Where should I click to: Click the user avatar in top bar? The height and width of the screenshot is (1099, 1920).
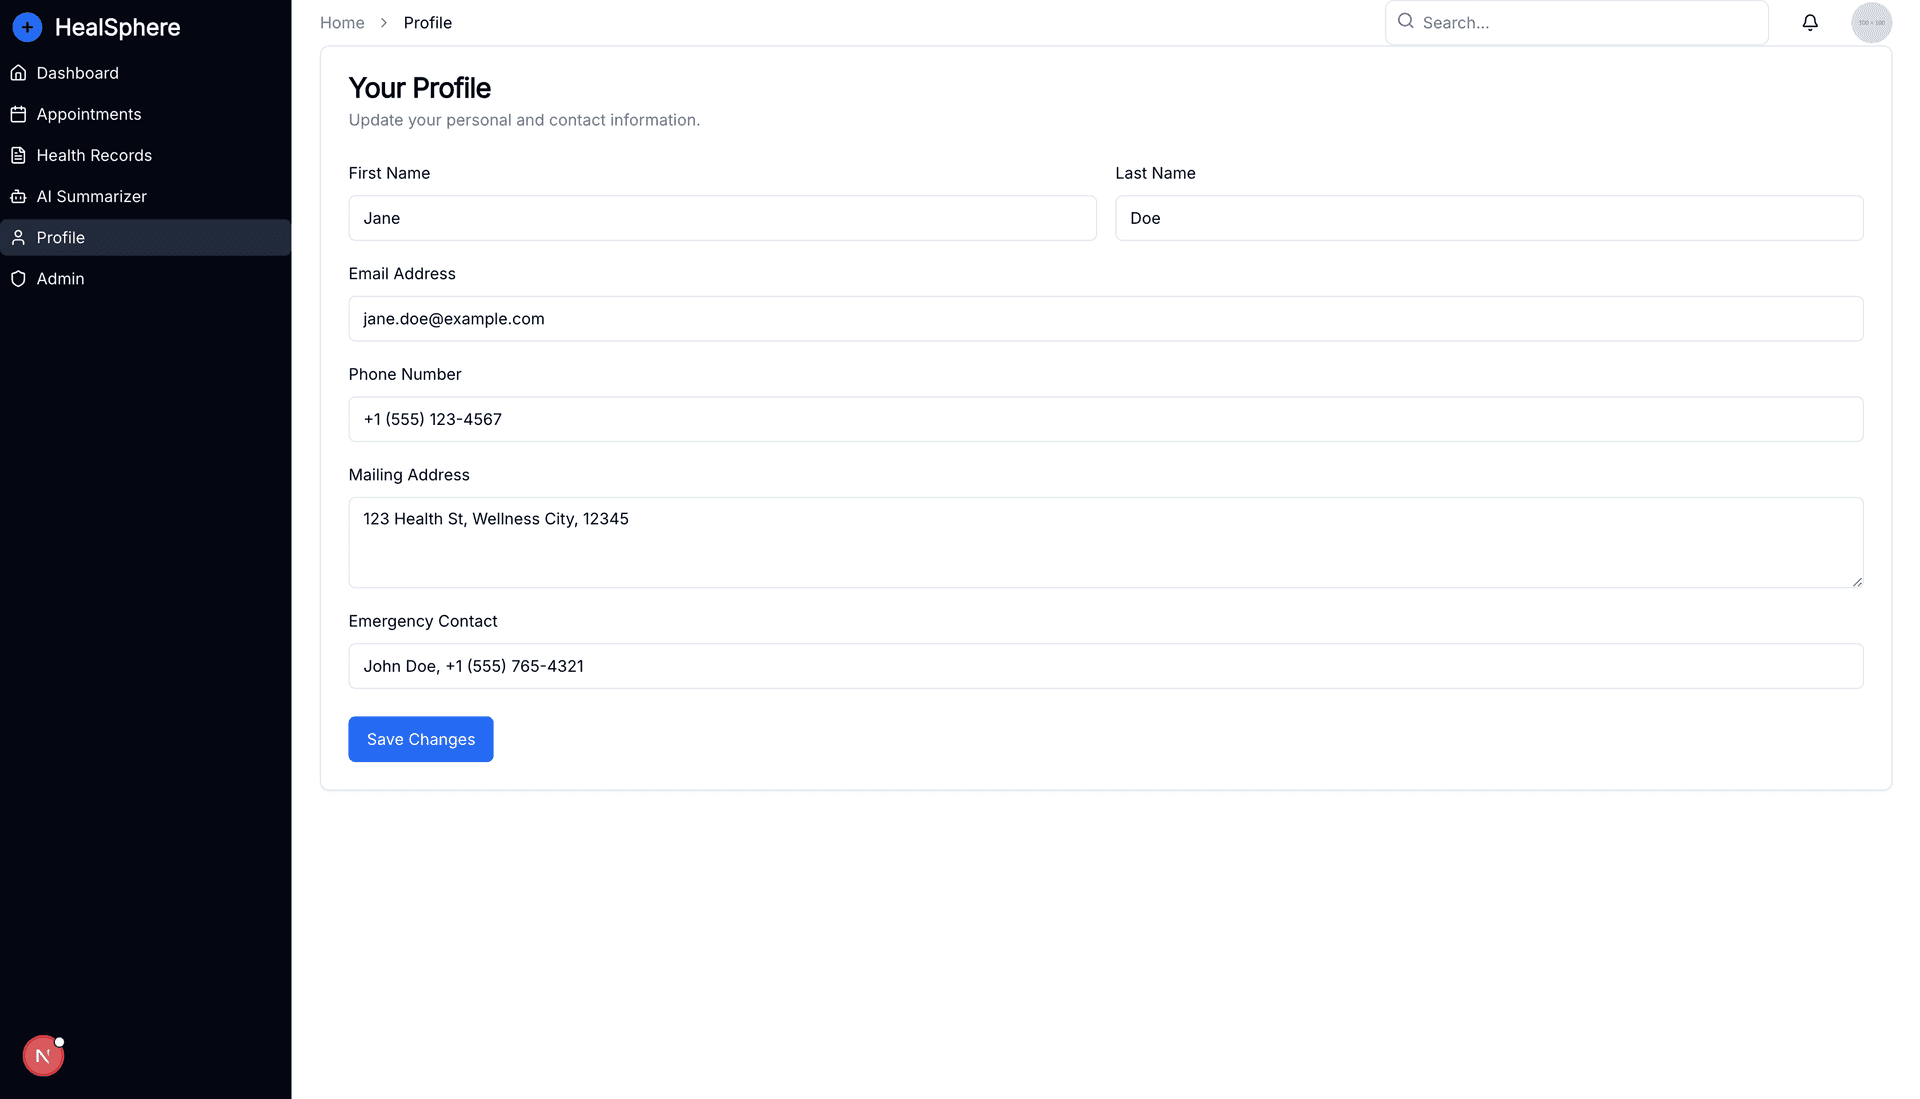pos(1871,23)
